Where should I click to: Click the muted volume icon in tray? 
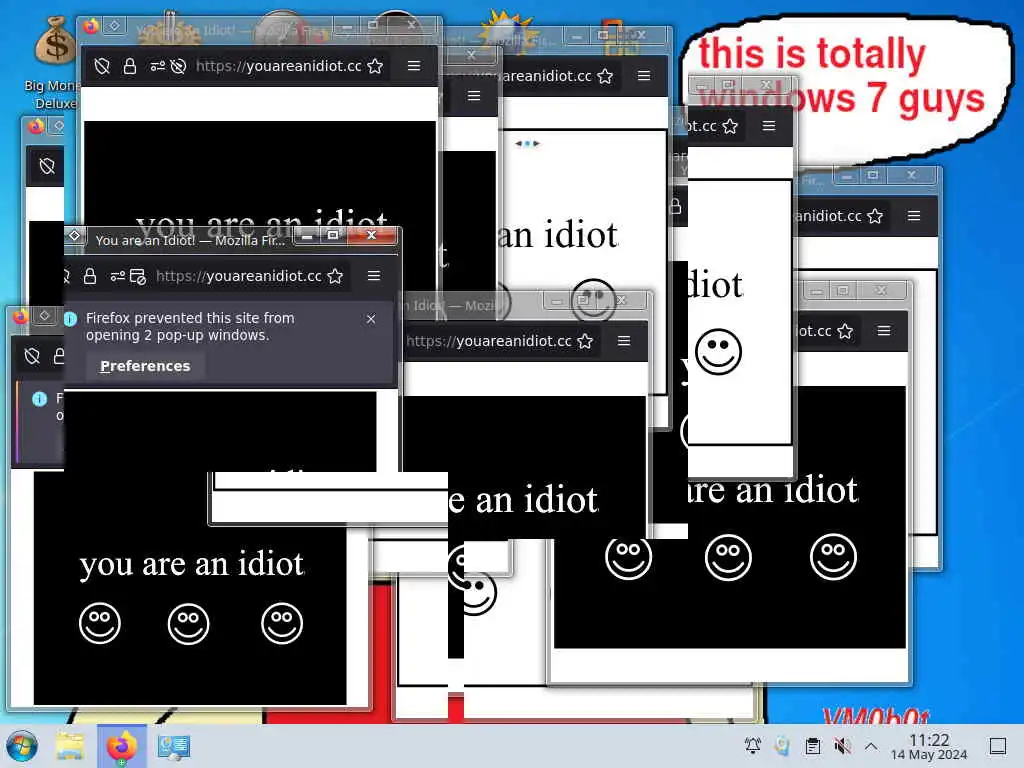click(x=842, y=745)
